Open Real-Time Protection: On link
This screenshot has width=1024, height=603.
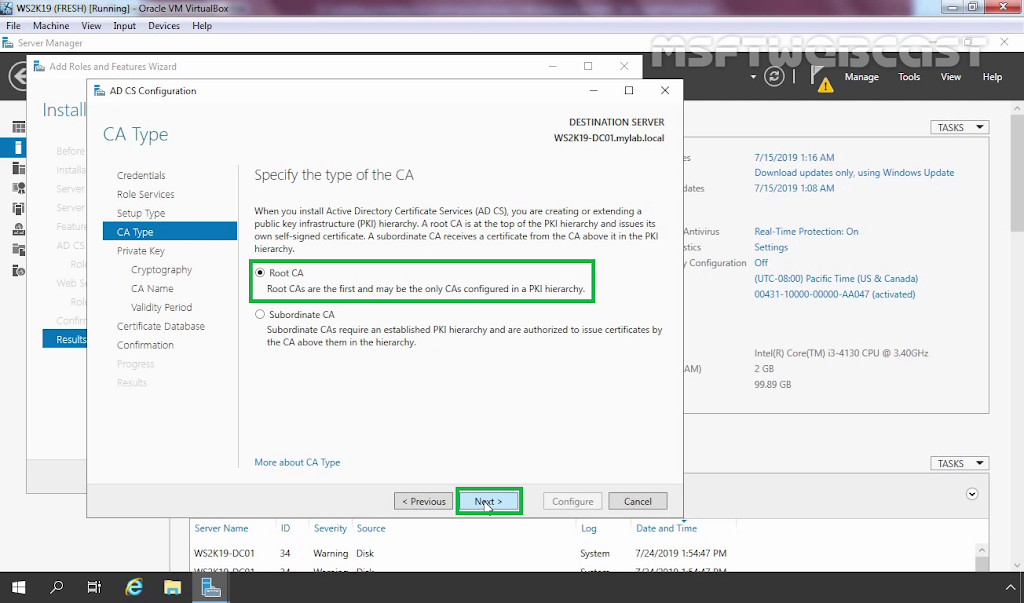pyautogui.click(x=806, y=231)
